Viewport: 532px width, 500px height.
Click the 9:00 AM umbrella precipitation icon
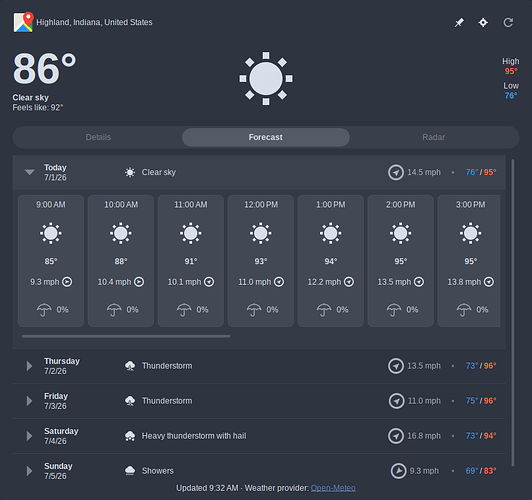[44, 310]
